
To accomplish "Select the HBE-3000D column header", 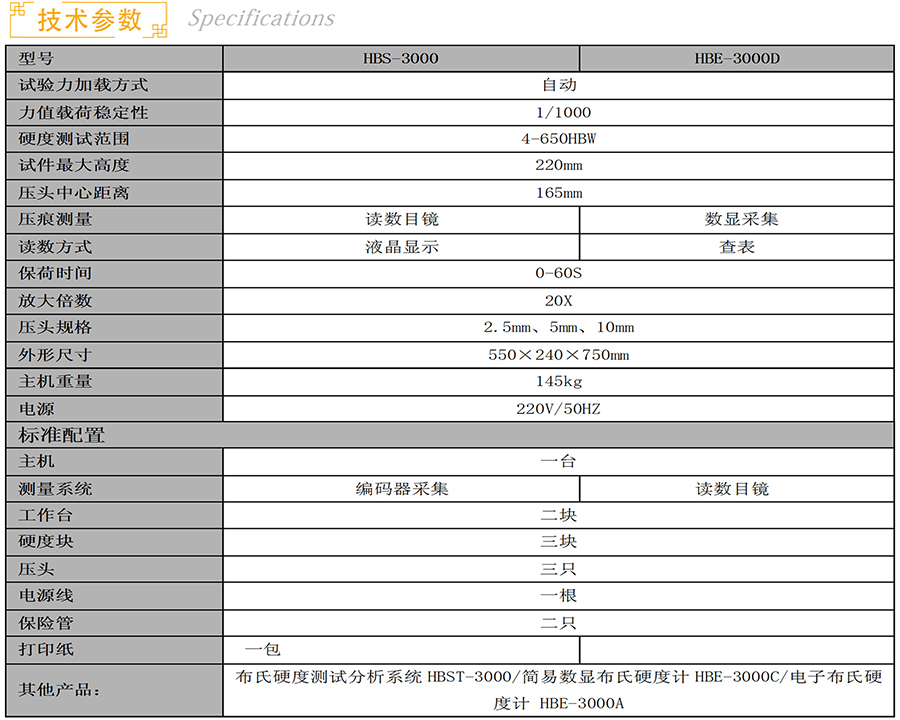I will click(x=737, y=58).
